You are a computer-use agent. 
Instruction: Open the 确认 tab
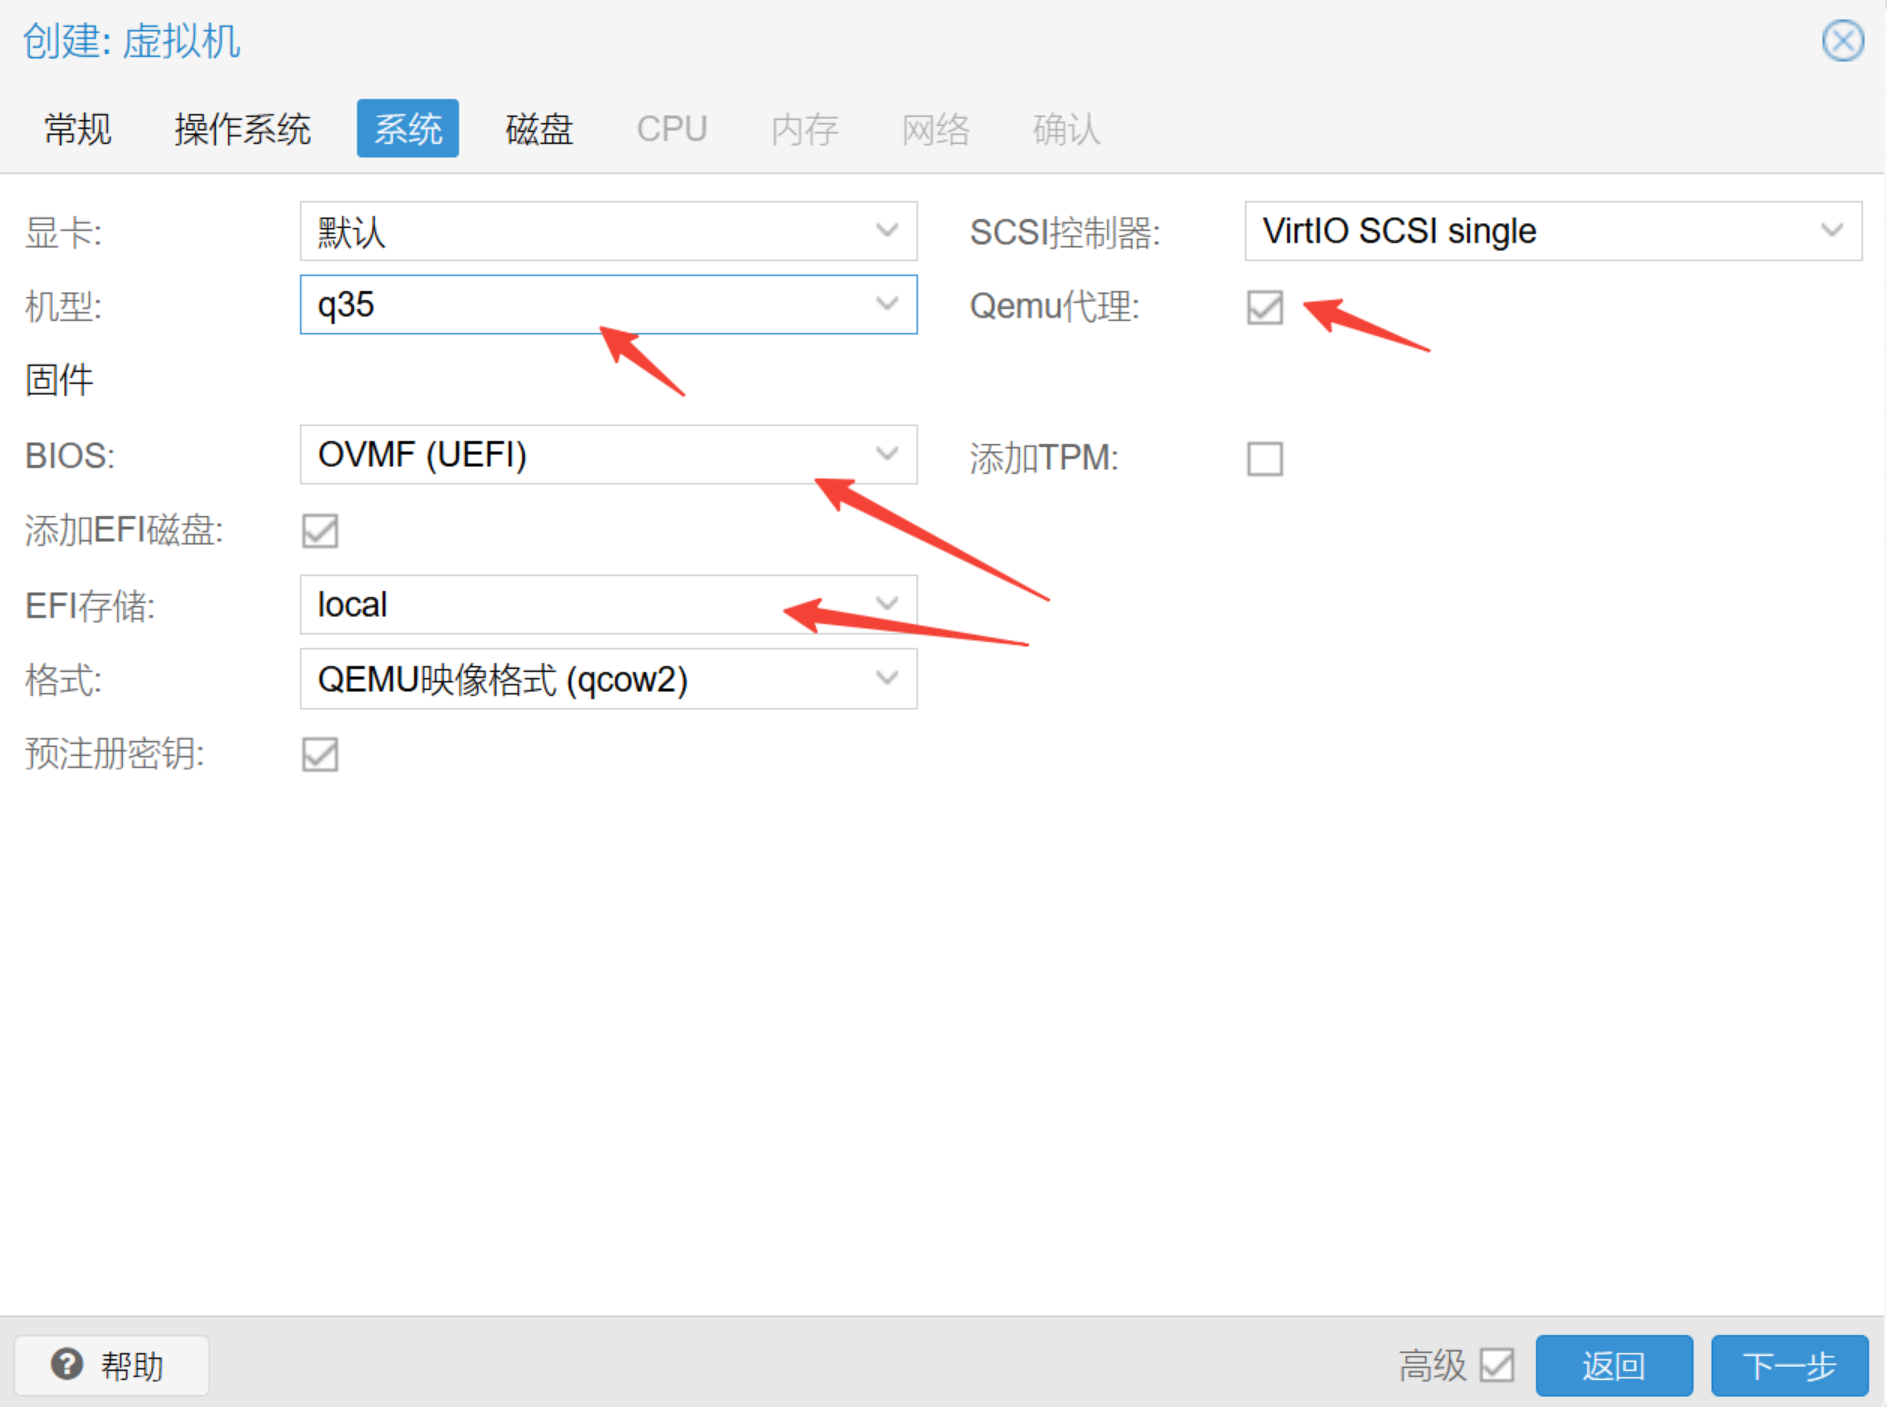(1067, 129)
